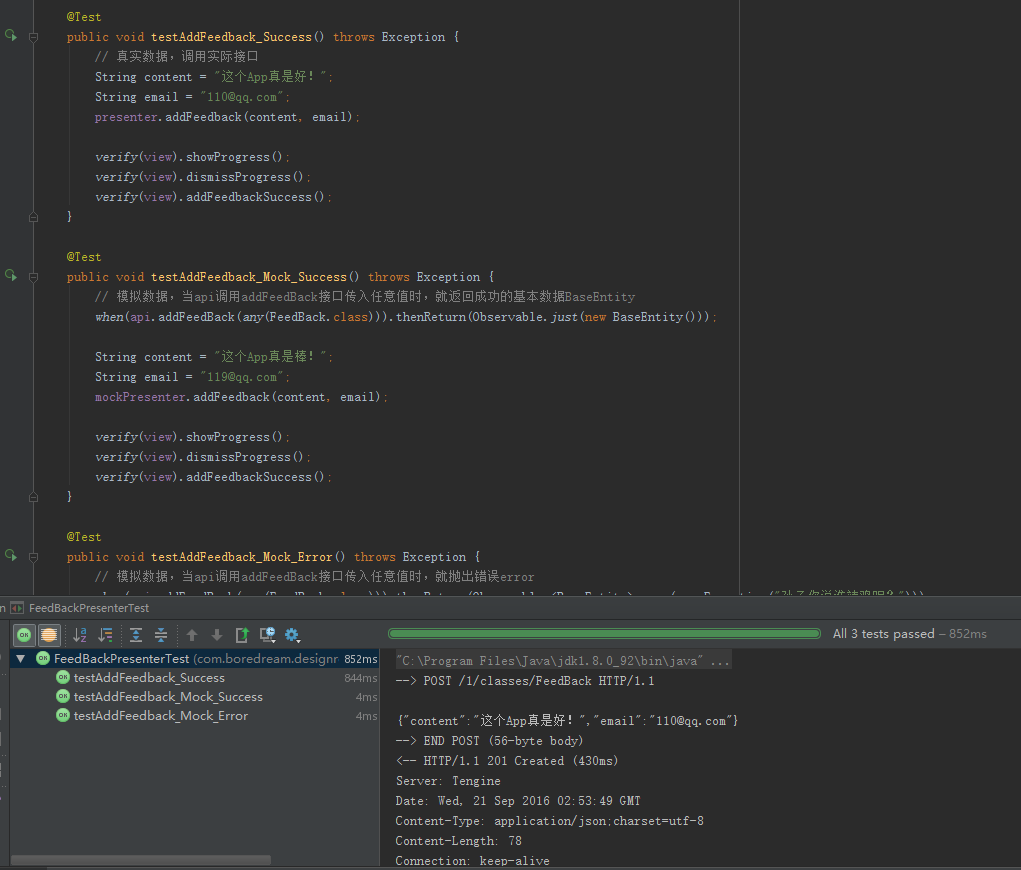Toggle the Show Ignored tests filter button
This screenshot has width=1021, height=870.
point(49,635)
